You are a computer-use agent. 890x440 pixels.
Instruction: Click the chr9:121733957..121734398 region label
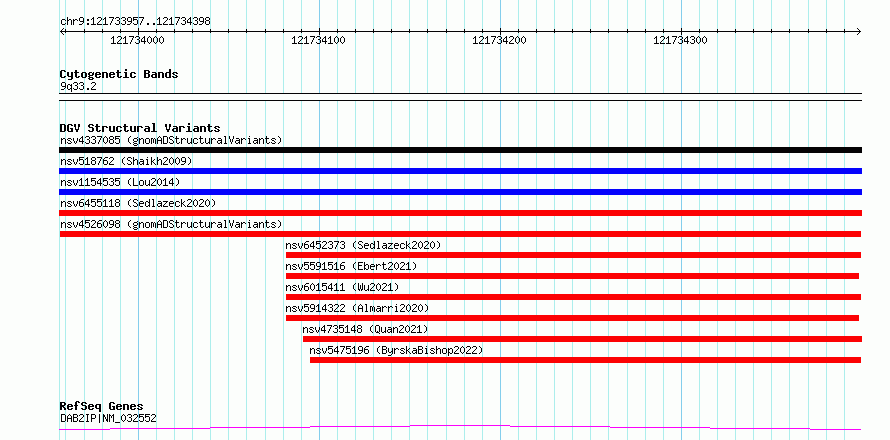click(x=135, y=22)
